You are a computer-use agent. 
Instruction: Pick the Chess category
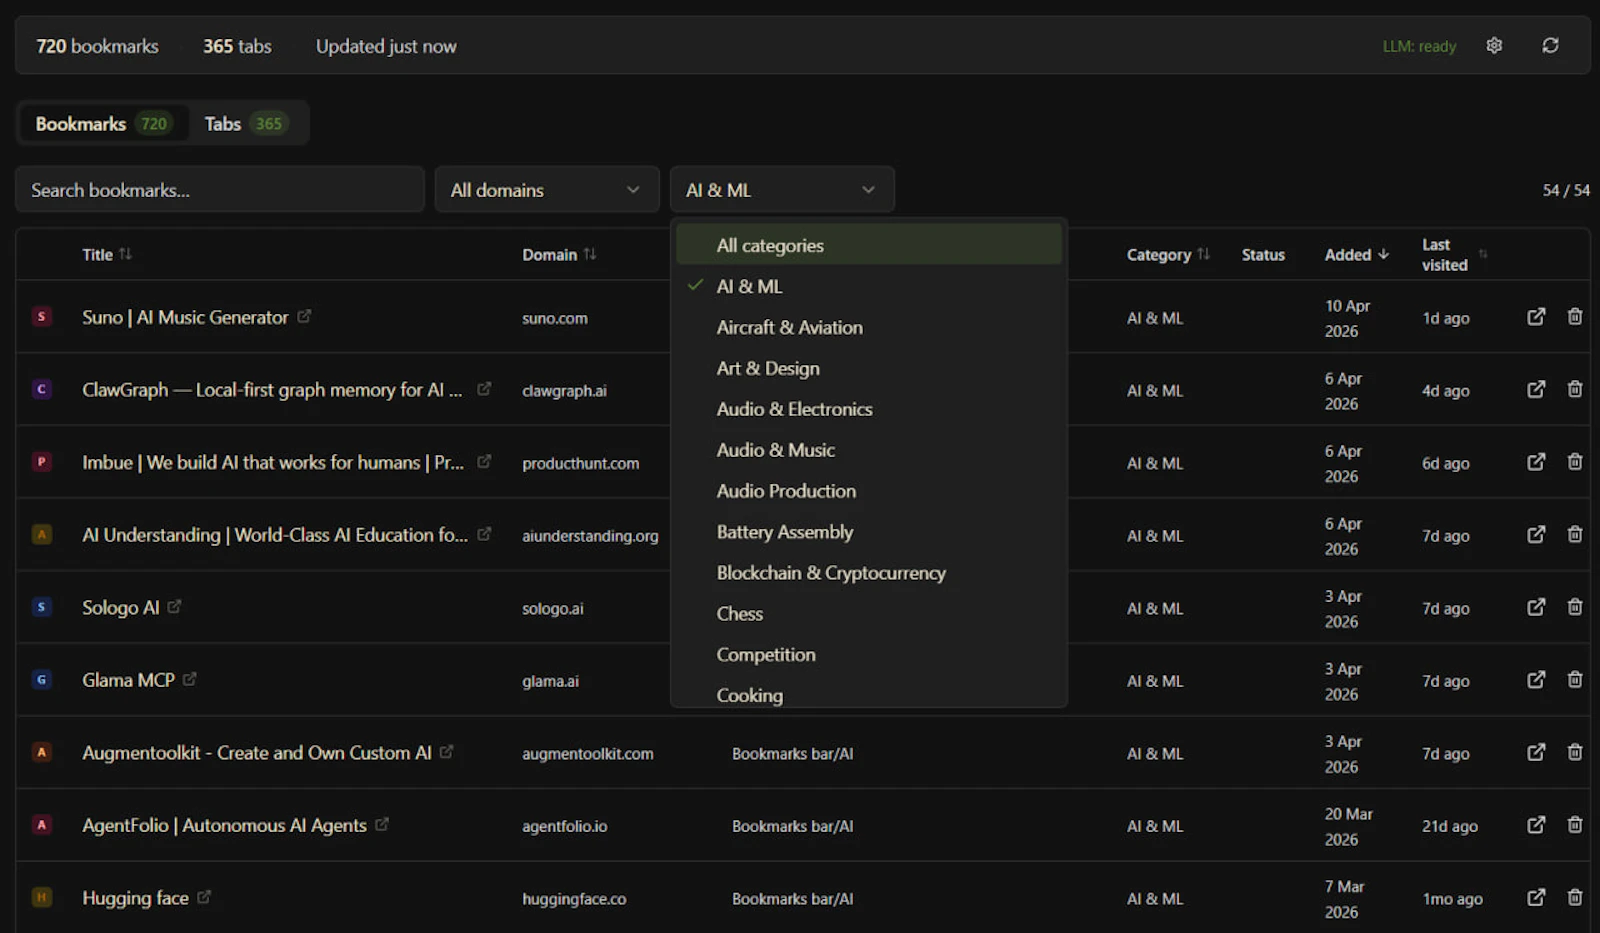click(x=869, y=614)
